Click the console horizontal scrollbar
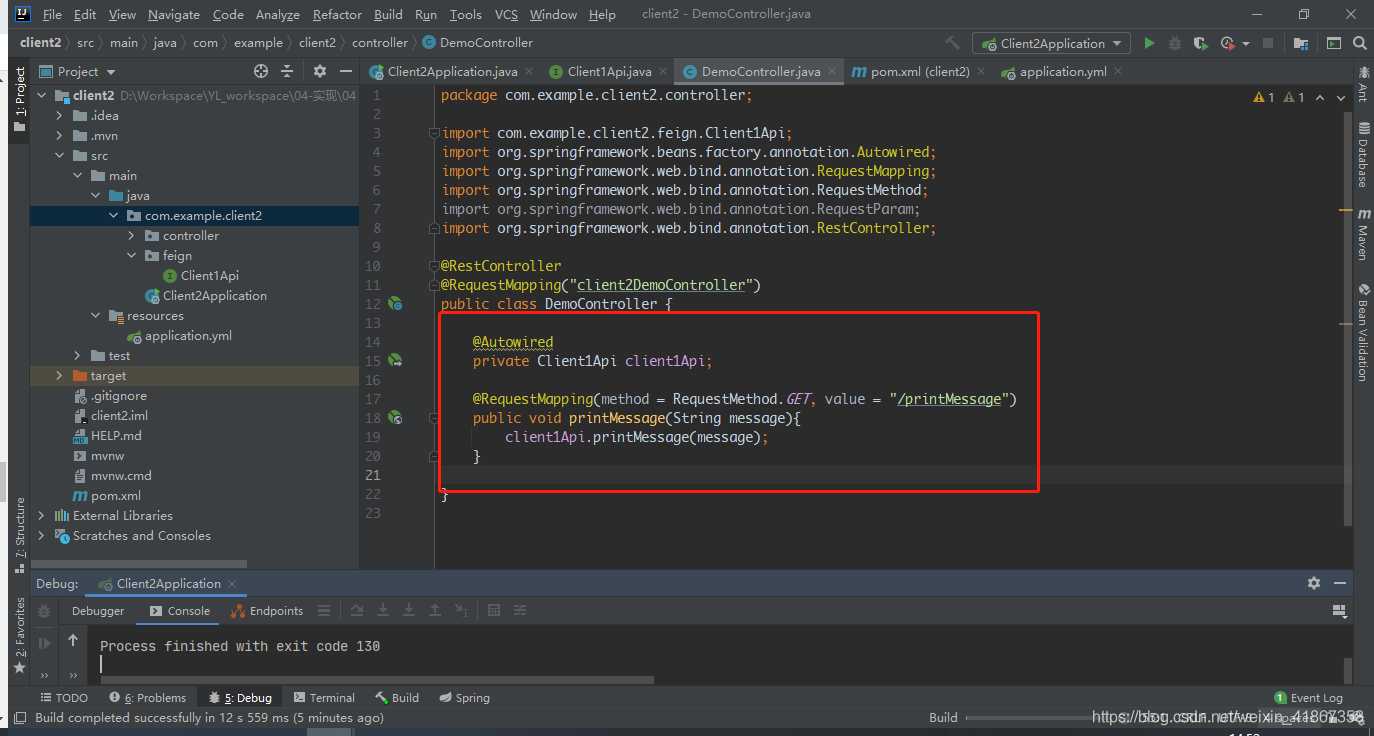 [376, 680]
